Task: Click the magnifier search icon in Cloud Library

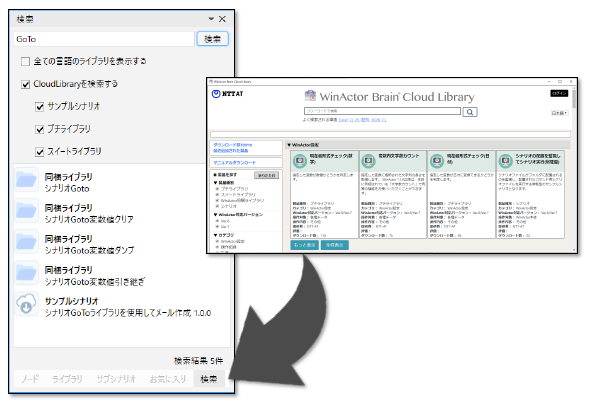Action: point(470,112)
